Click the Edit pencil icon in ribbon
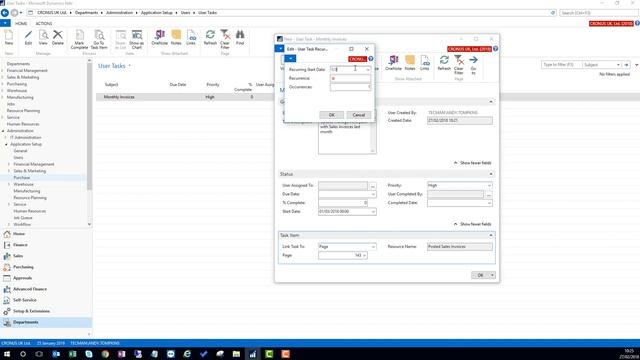 coord(28,37)
